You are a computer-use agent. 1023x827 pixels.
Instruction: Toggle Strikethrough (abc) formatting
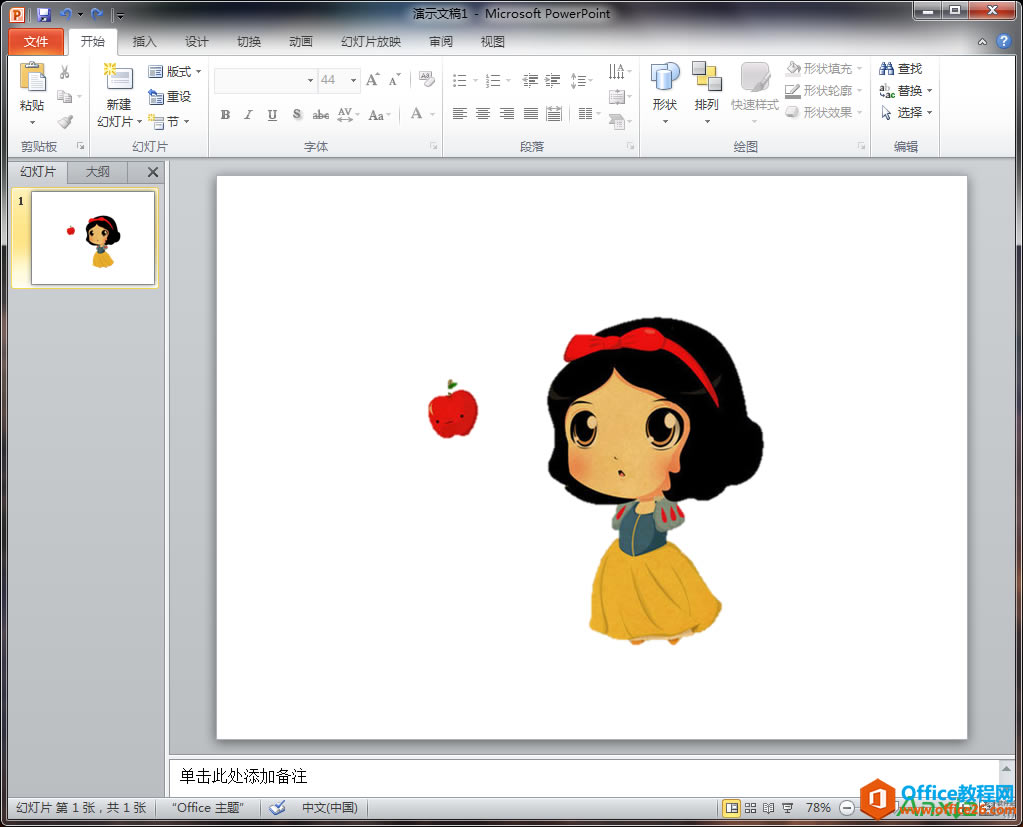(320, 115)
